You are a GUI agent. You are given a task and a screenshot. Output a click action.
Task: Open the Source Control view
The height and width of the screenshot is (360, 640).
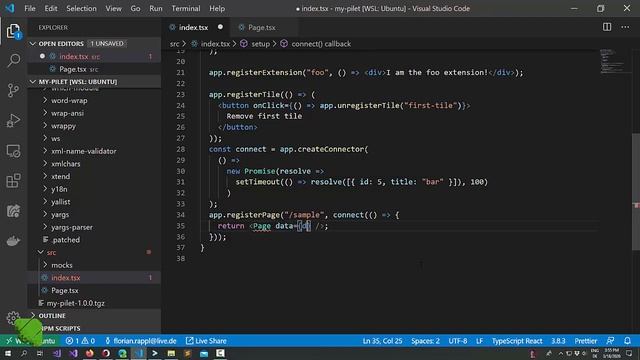click(13, 90)
